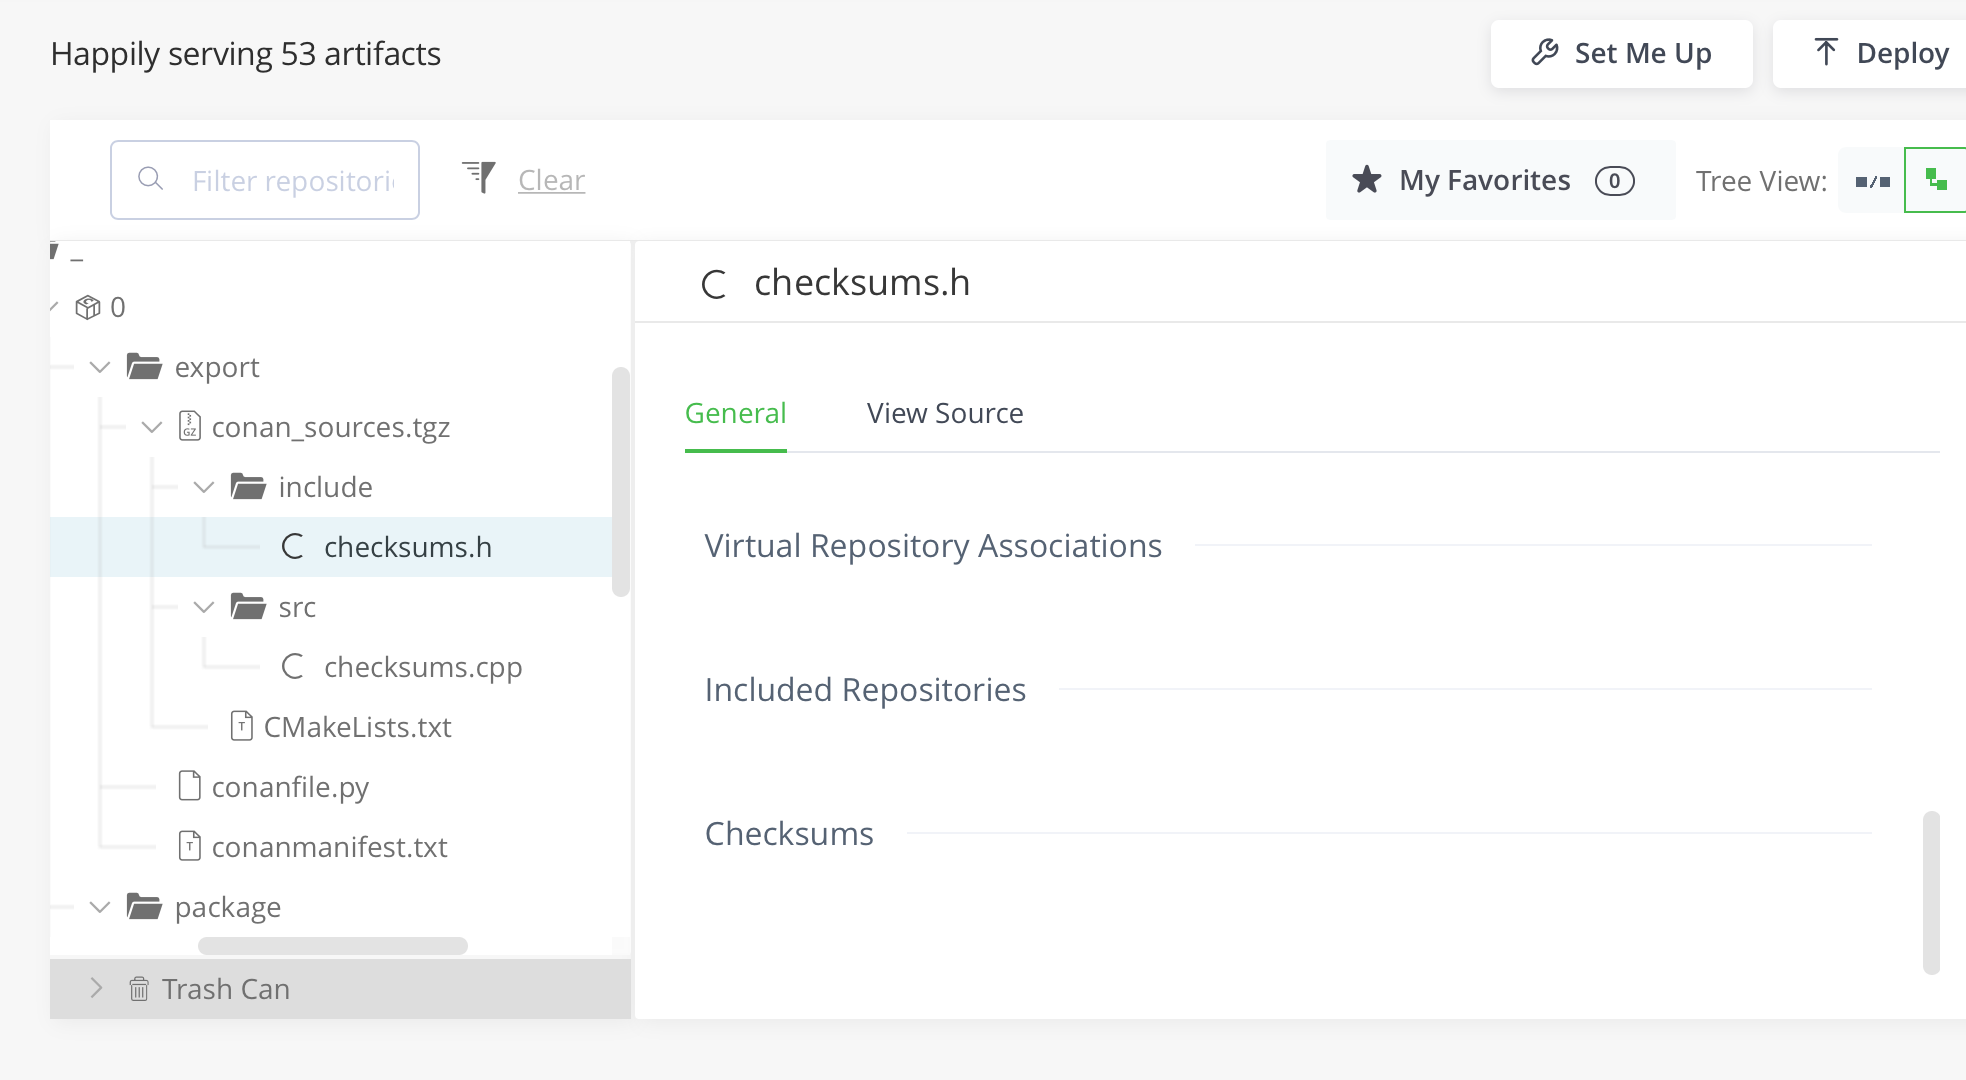Viewport: 1966px width, 1080px height.
Task: Select the green tree view mode toggle
Action: click(x=1935, y=180)
